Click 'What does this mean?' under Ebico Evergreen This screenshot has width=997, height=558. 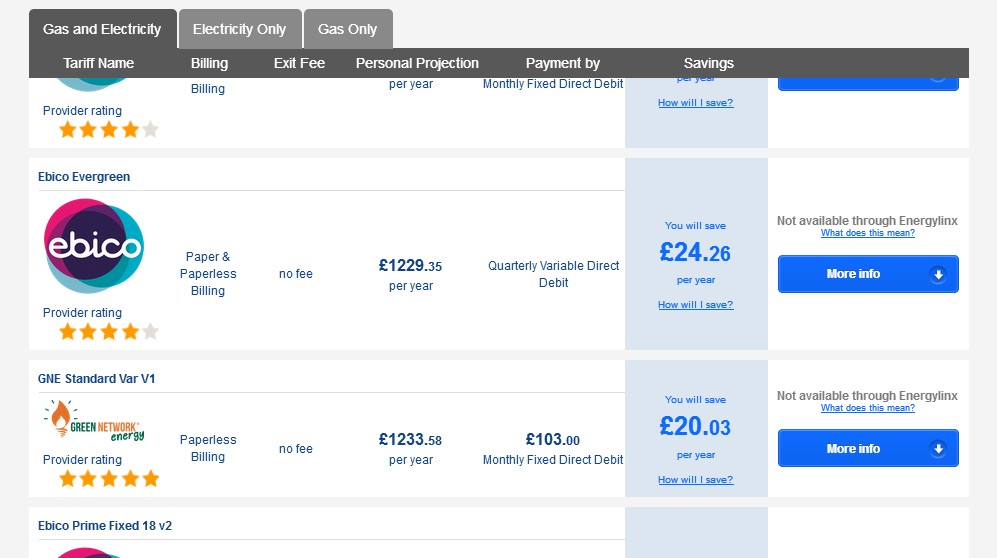(867, 233)
